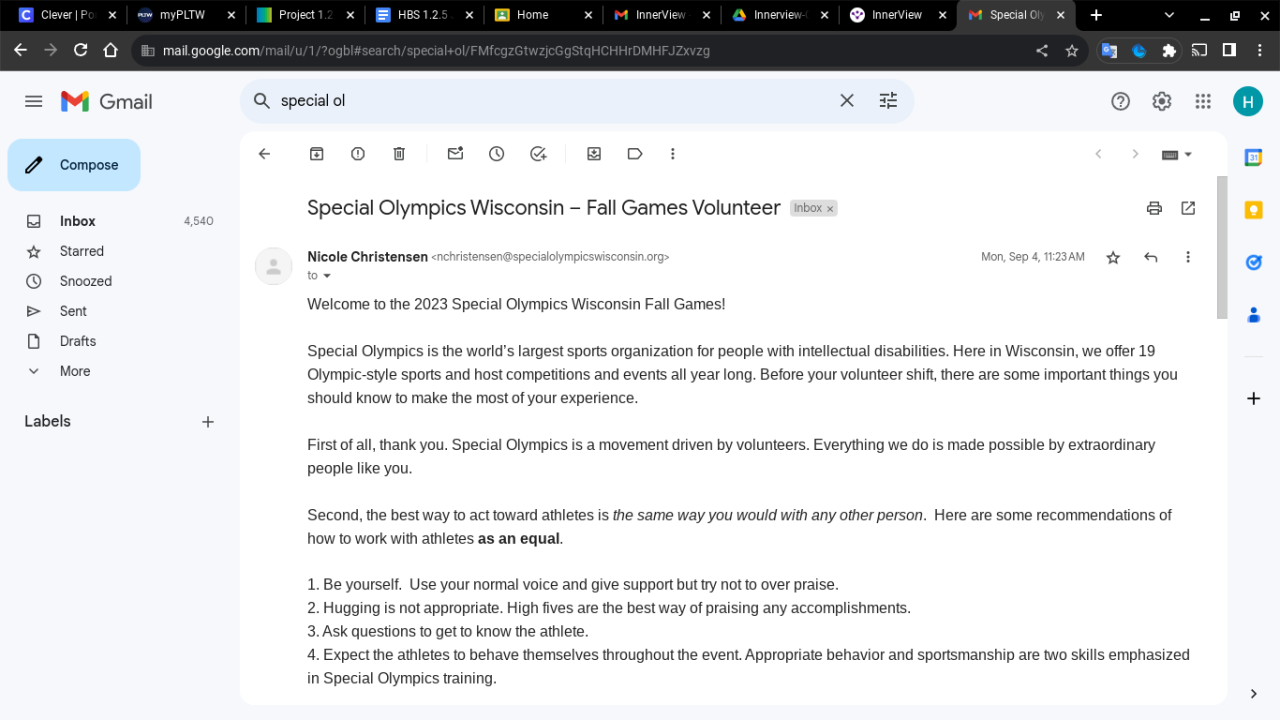
Task: Bookmark this page with the star
Action: click(1072, 50)
